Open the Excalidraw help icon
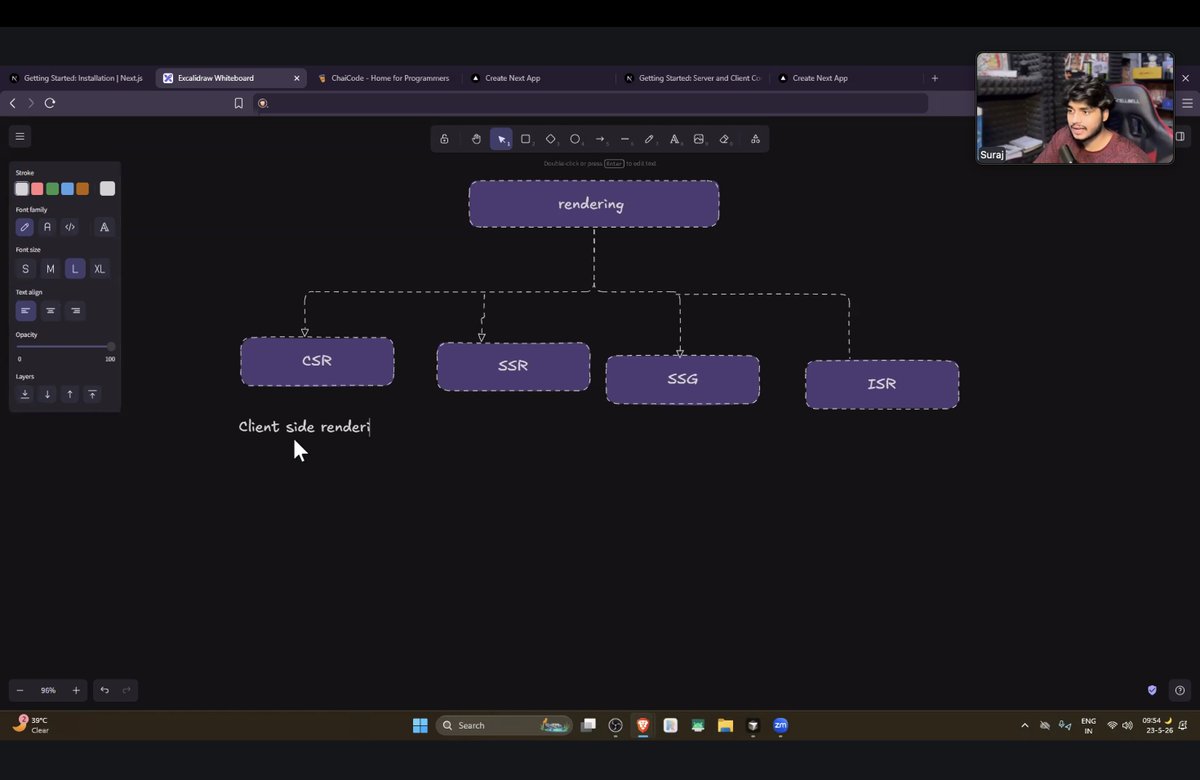 (x=1180, y=690)
